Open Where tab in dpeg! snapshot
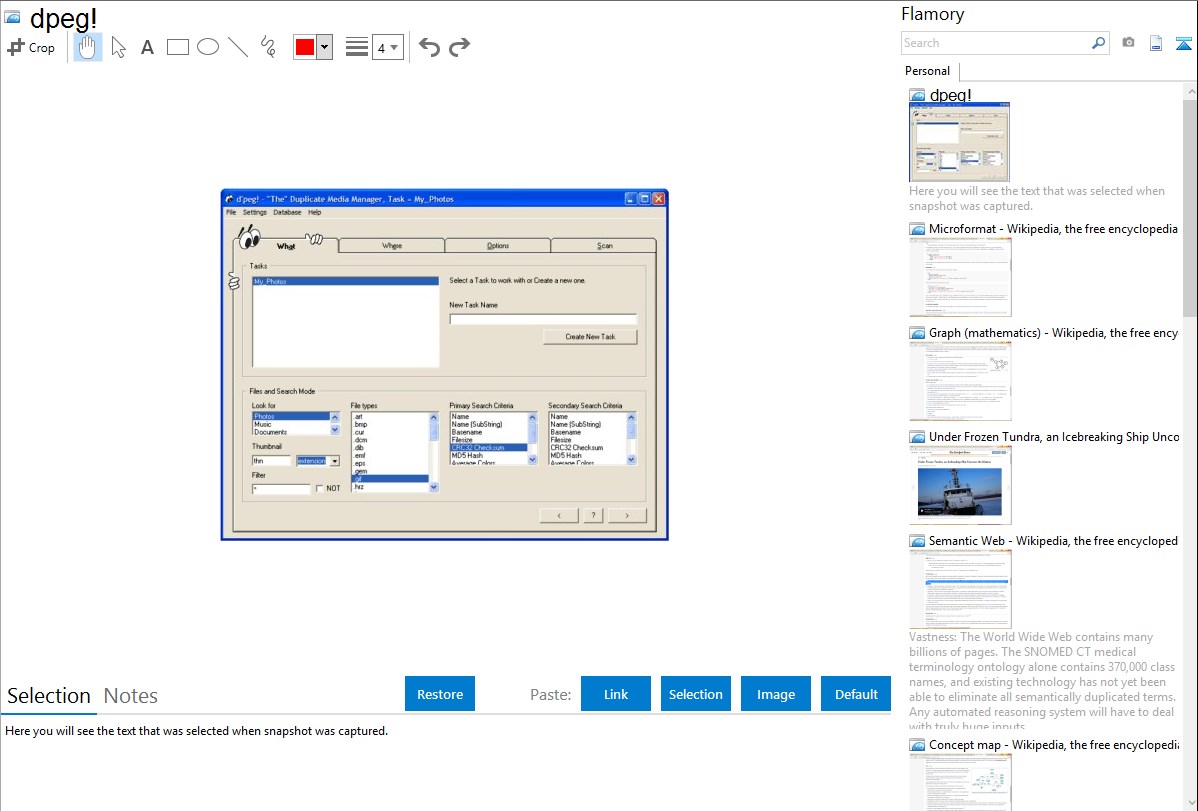This screenshot has height=811, width=1198. pos(392,246)
